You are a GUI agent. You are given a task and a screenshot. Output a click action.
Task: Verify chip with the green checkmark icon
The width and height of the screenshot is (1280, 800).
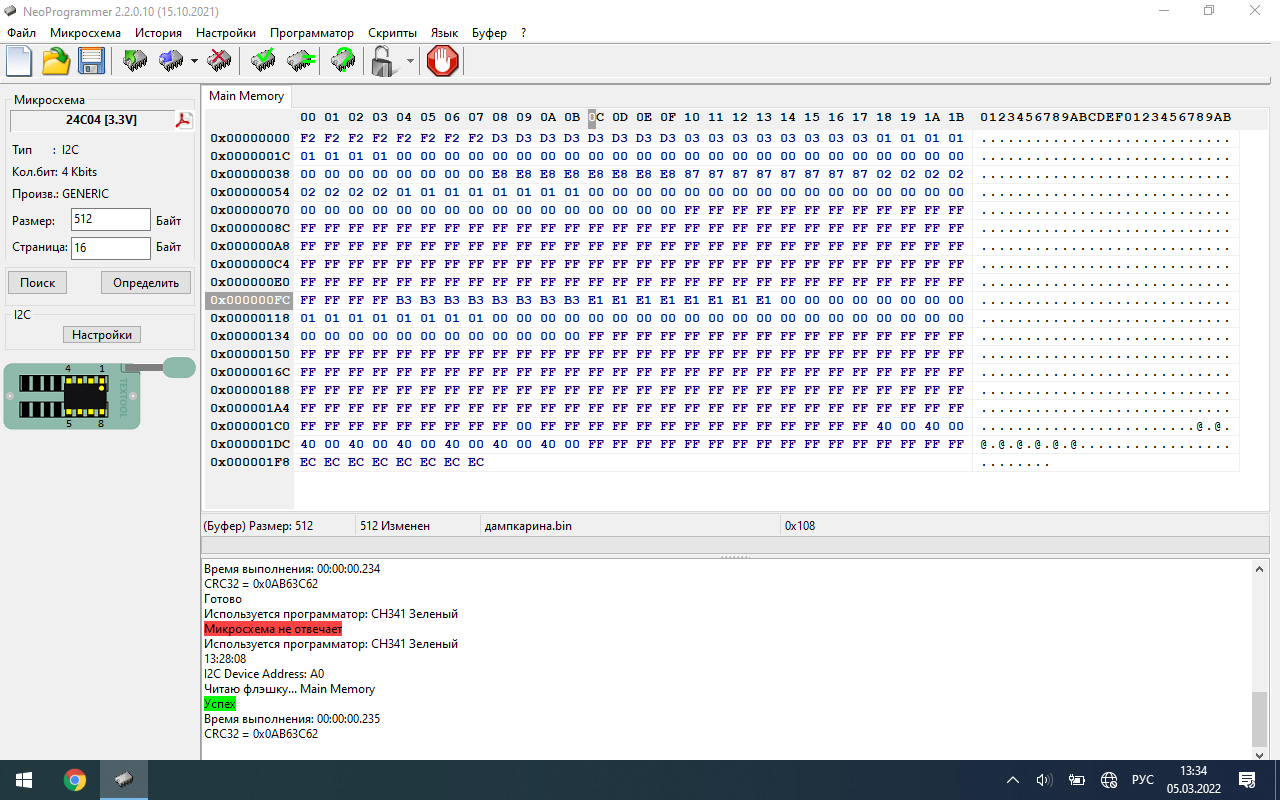263,62
